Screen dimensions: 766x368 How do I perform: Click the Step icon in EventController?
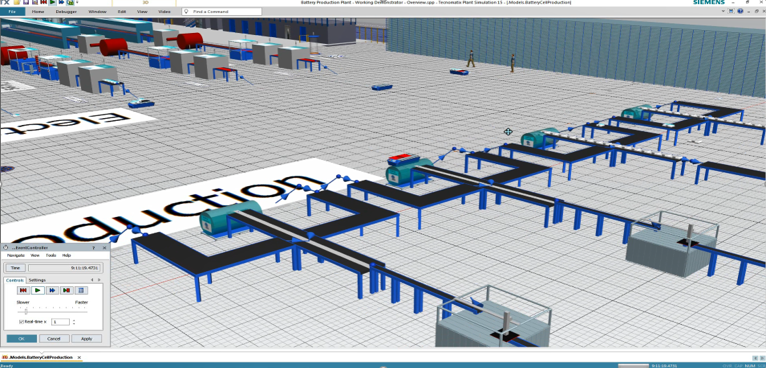coord(66,290)
